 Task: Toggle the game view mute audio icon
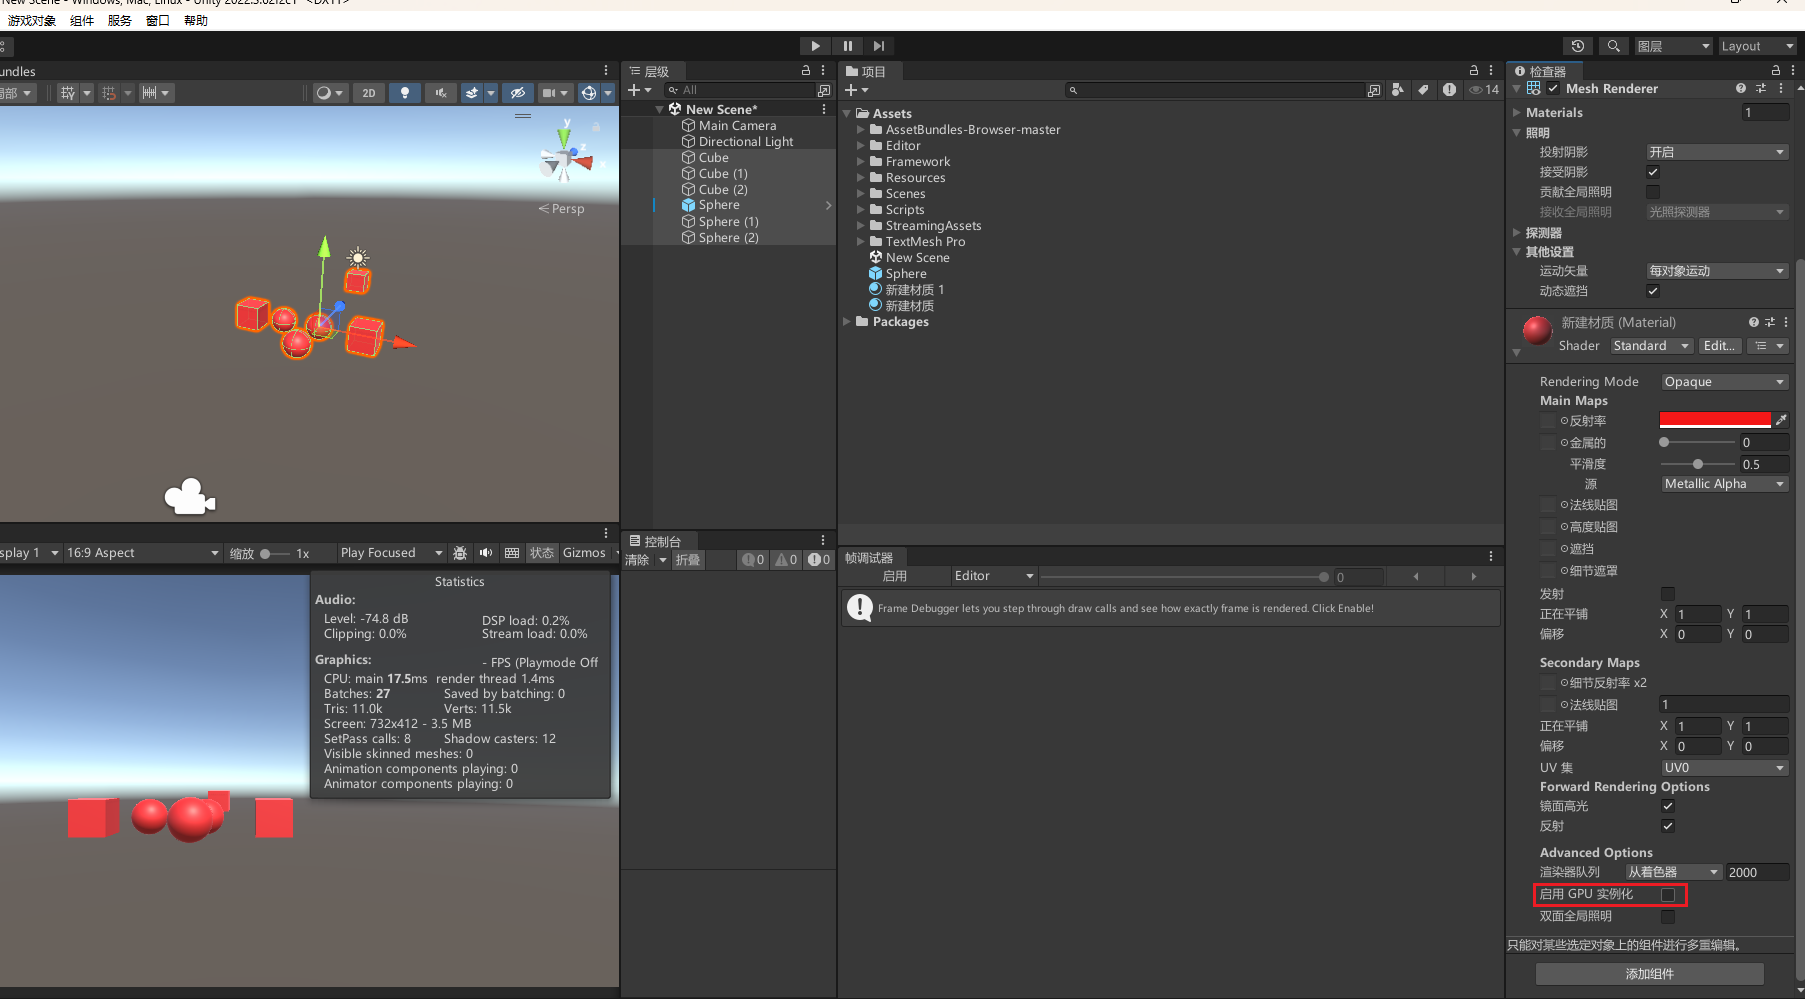click(486, 553)
